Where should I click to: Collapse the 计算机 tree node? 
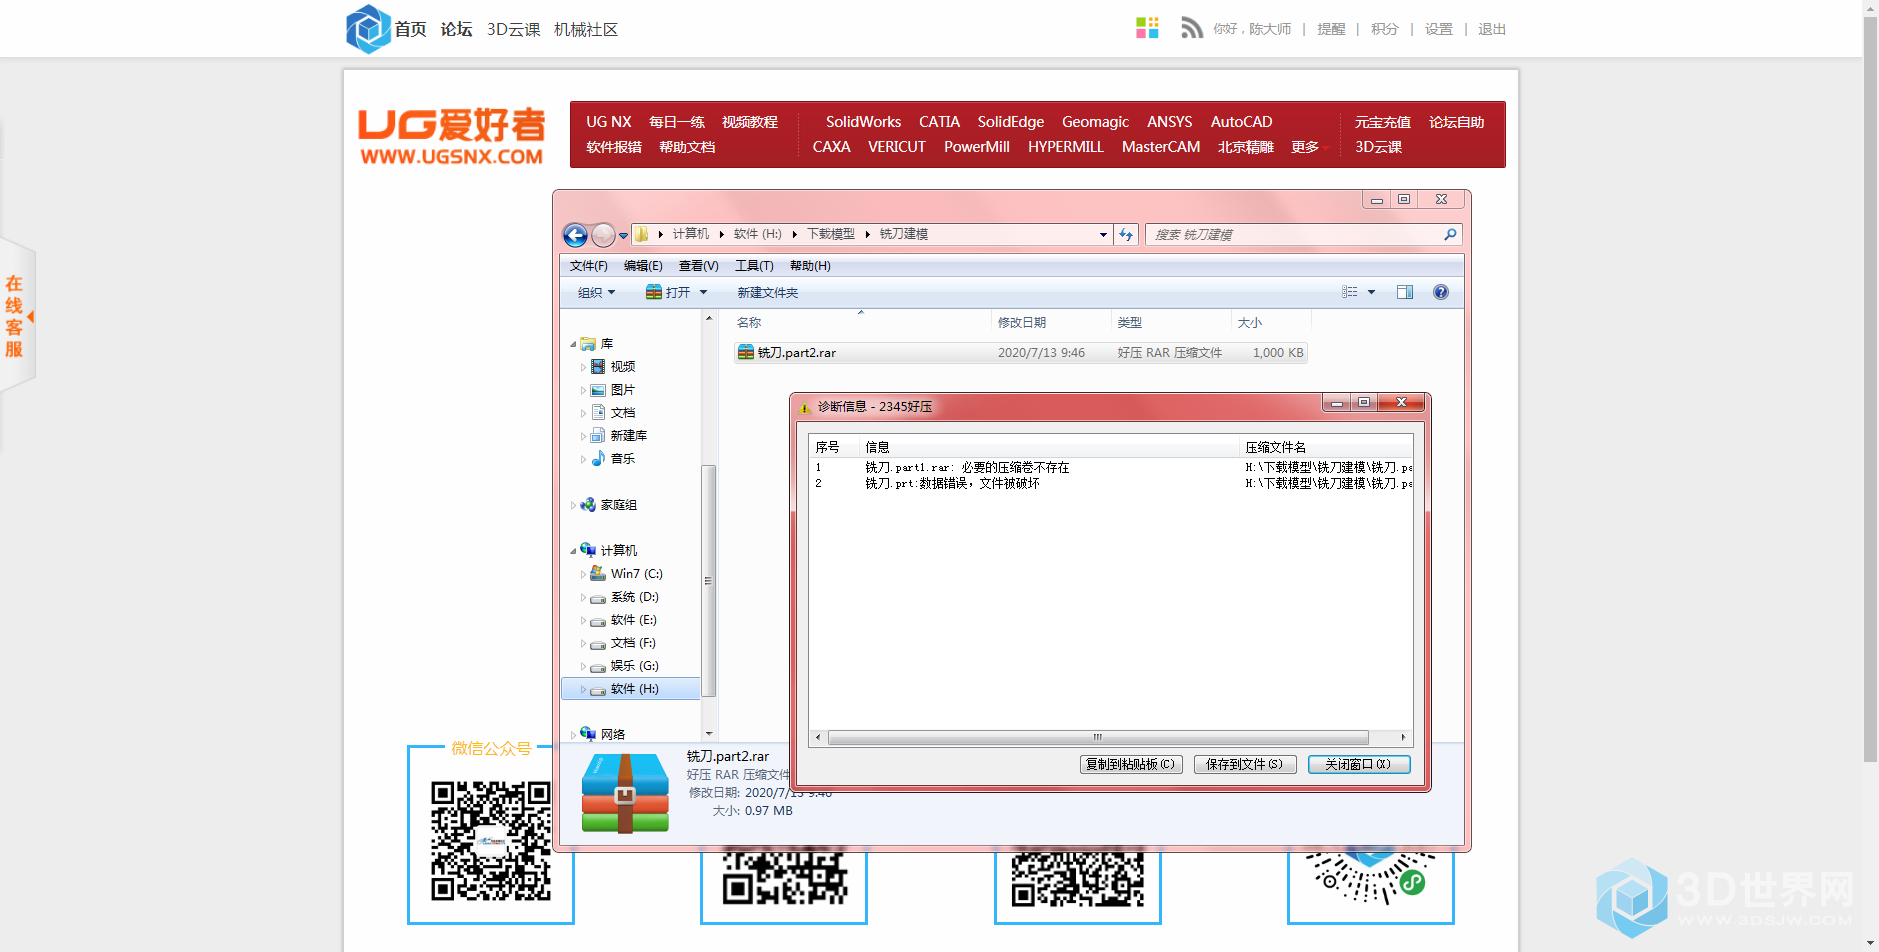click(x=574, y=551)
